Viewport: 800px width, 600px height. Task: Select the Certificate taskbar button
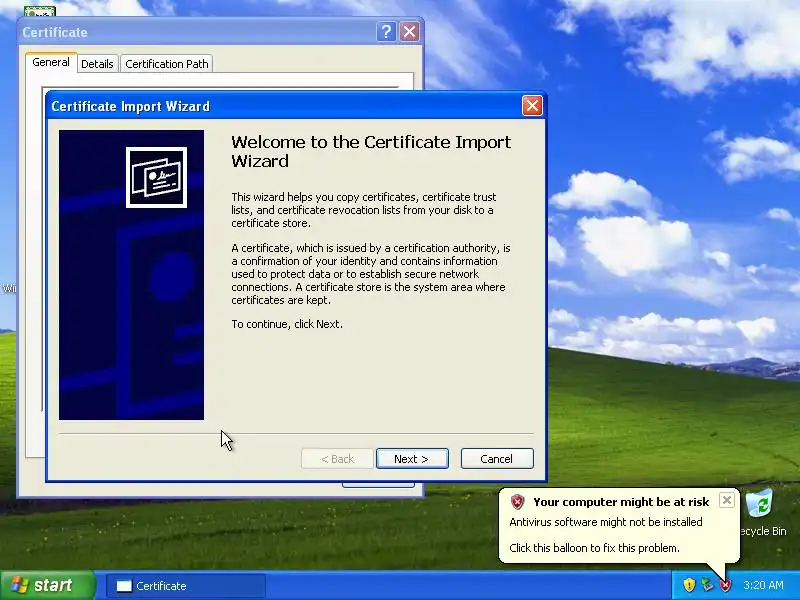186,586
